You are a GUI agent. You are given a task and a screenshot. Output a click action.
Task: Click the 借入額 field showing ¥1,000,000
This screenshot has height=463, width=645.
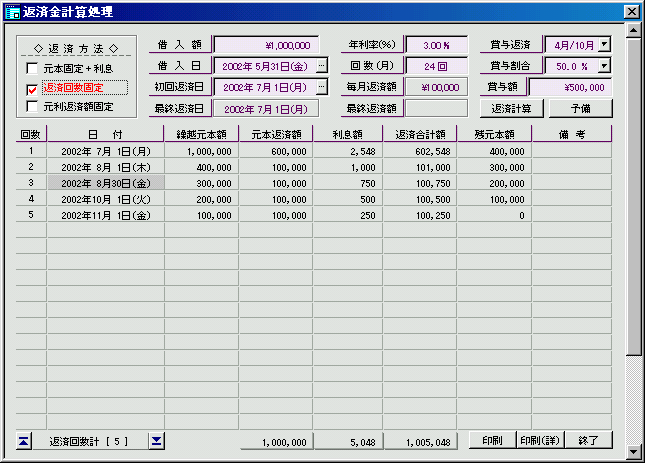[x=267, y=45]
